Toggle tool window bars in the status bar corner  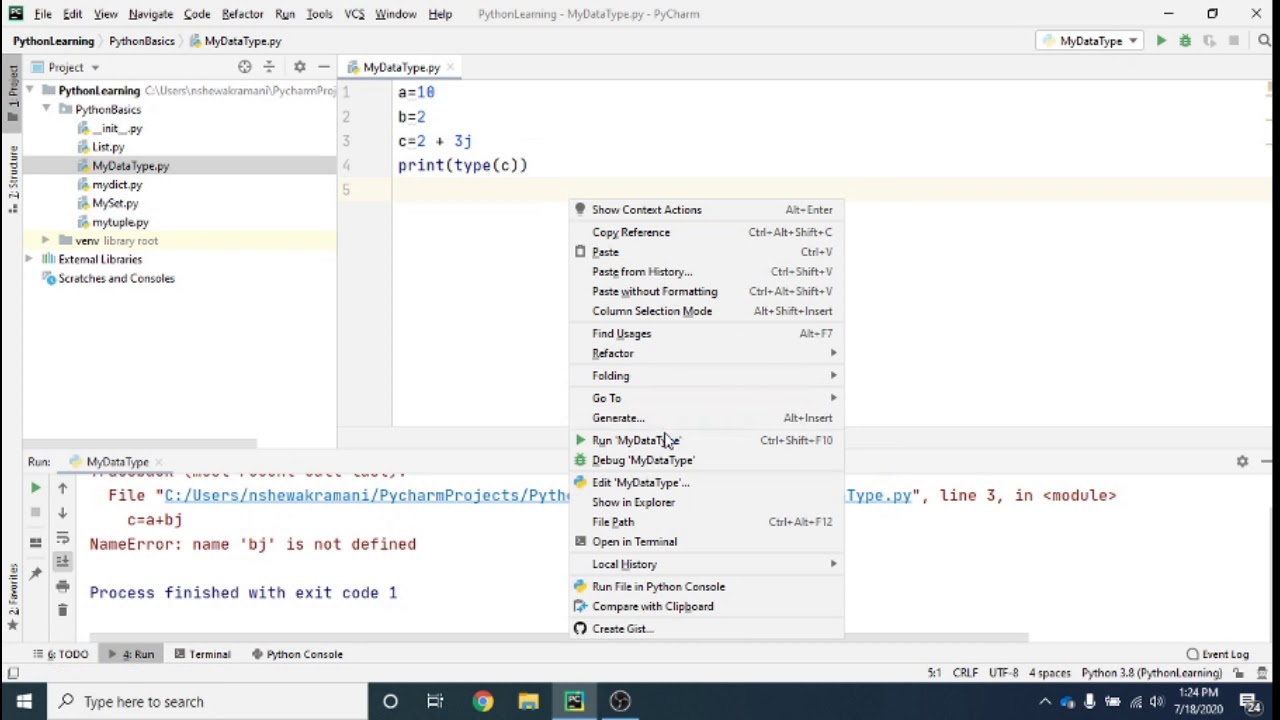click(x=12, y=674)
